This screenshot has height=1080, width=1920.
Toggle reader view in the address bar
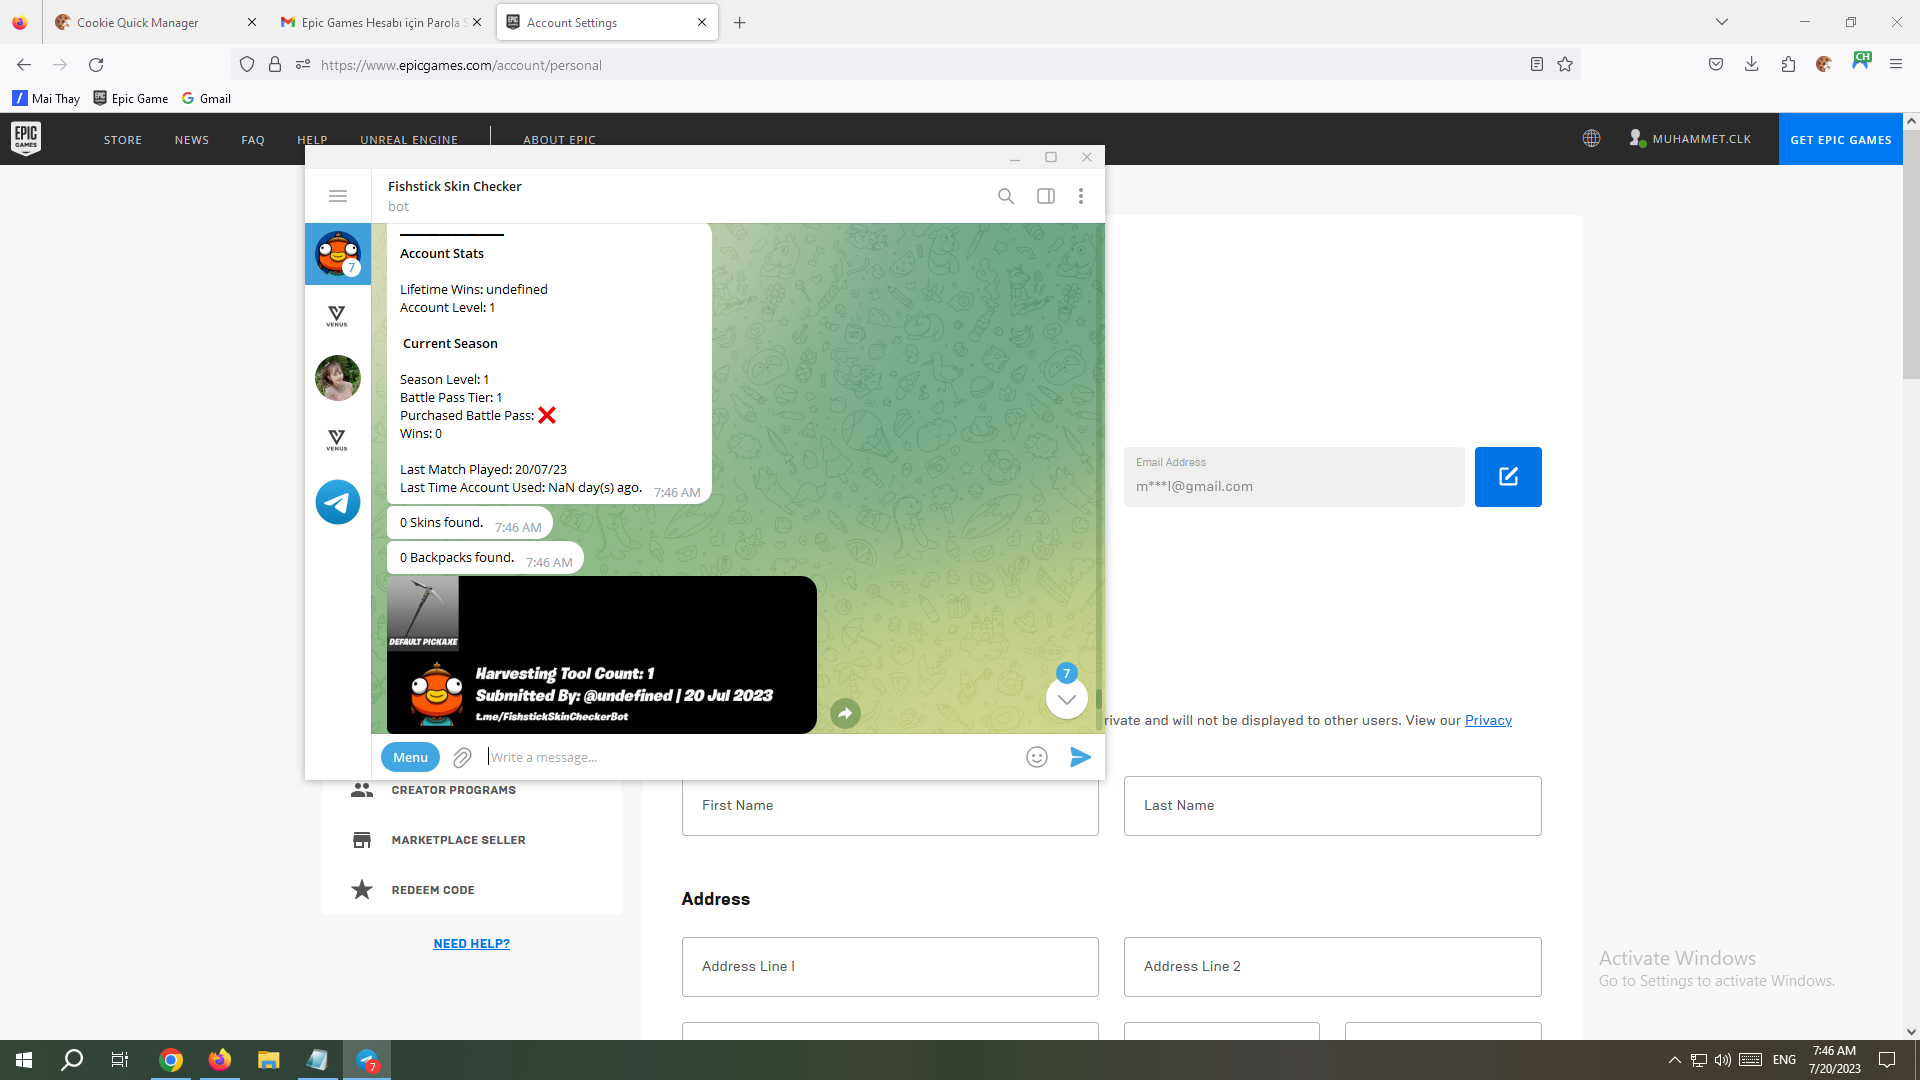coord(1537,65)
